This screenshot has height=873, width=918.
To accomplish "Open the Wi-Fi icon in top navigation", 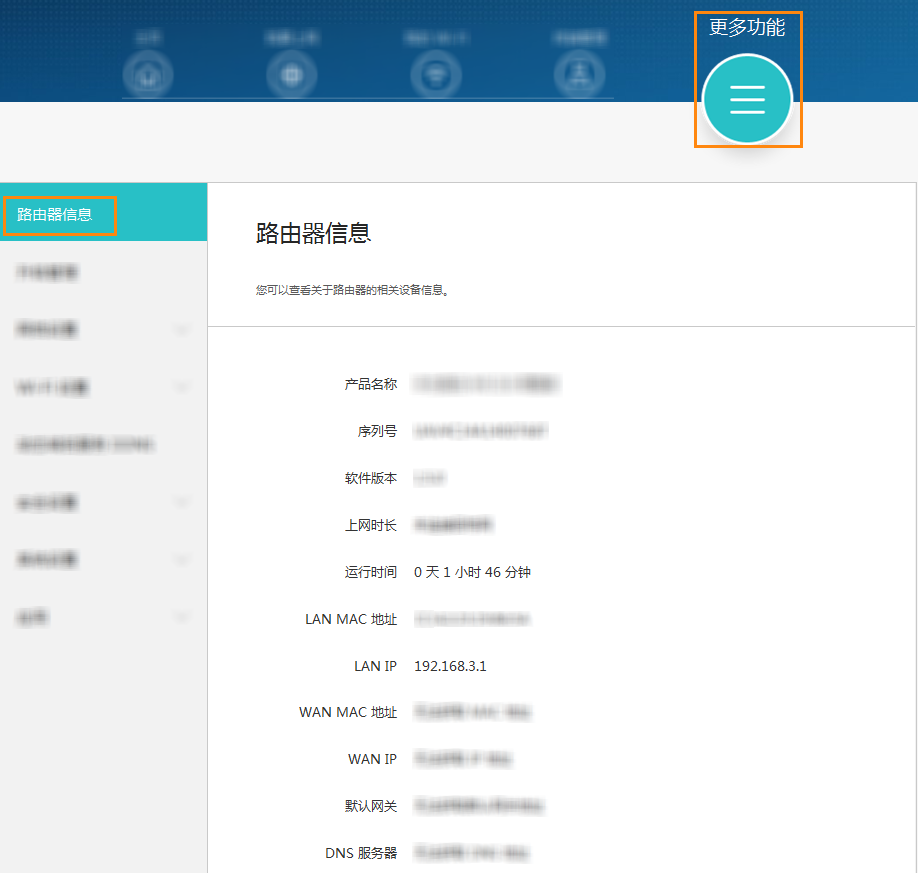I will point(436,75).
